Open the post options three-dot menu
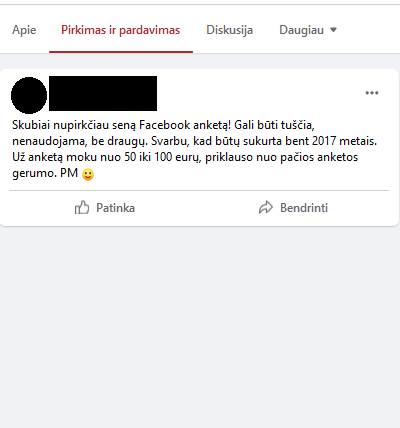 click(x=372, y=93)
